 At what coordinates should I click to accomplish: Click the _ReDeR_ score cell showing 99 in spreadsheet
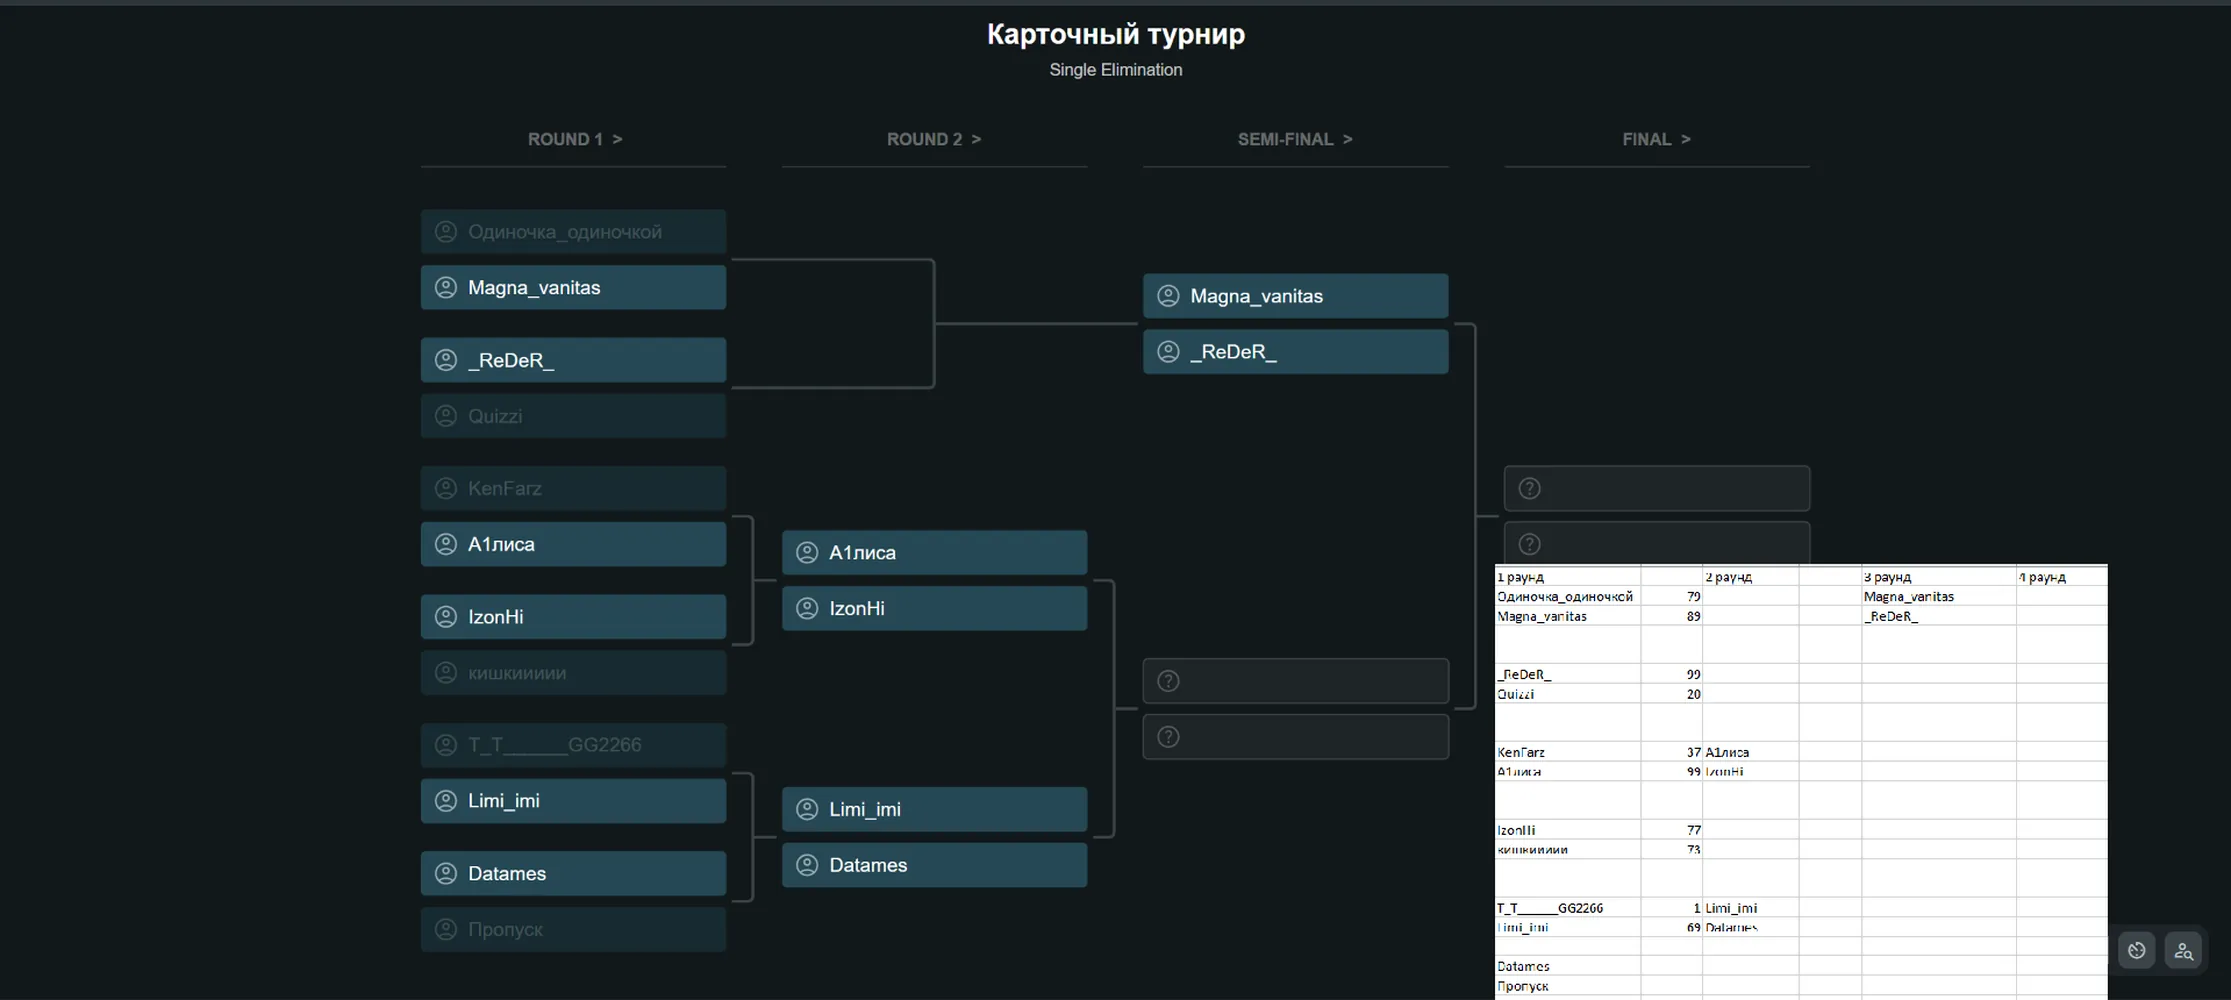1672,674
